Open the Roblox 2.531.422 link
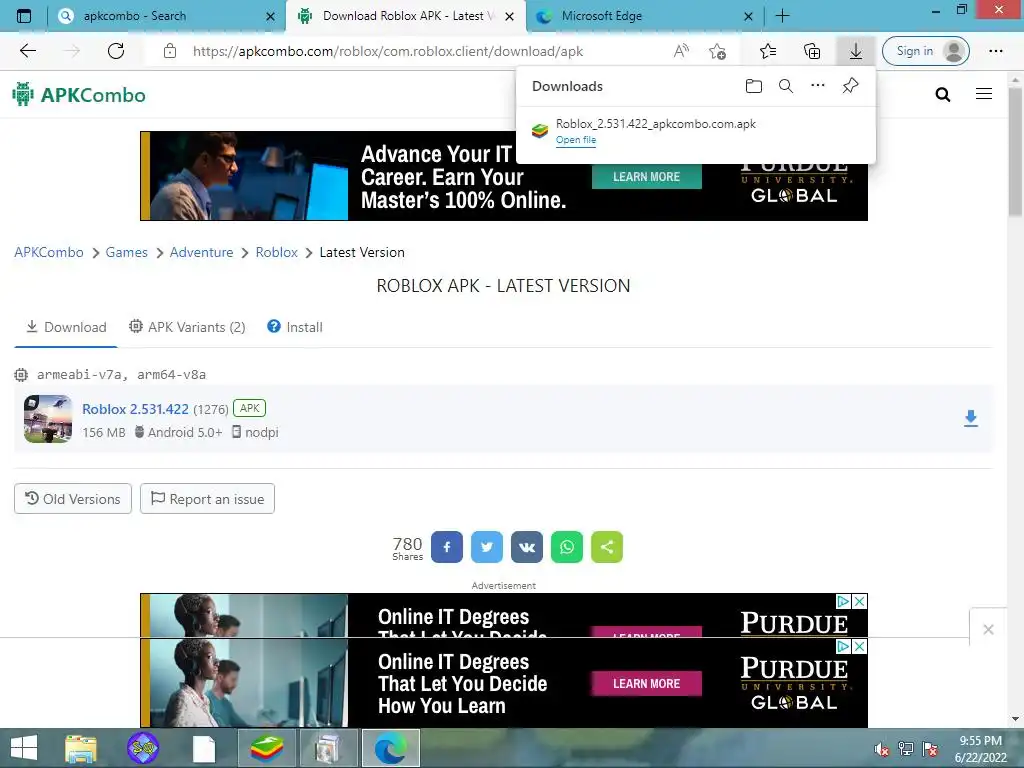Image resolution: width=1024 pixels, height=768 pixels. [x=135, y=409]
